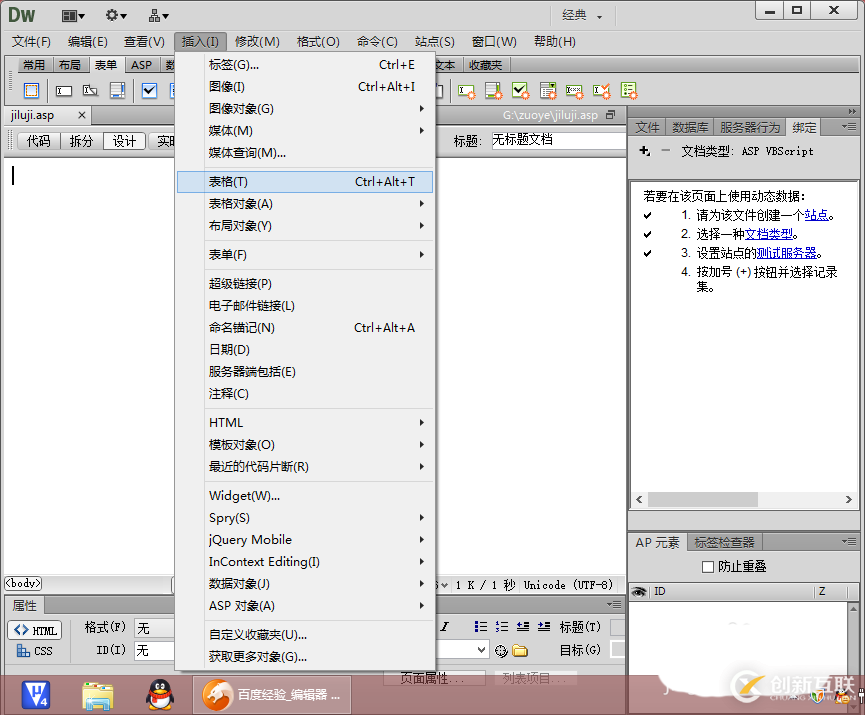
Task: Open the Dreamweaver extensions gear icon
Action: (x=113, y=16)
